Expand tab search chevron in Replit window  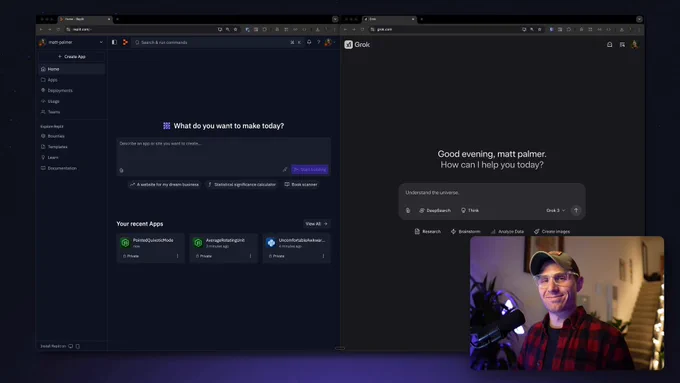pos(335,19)
